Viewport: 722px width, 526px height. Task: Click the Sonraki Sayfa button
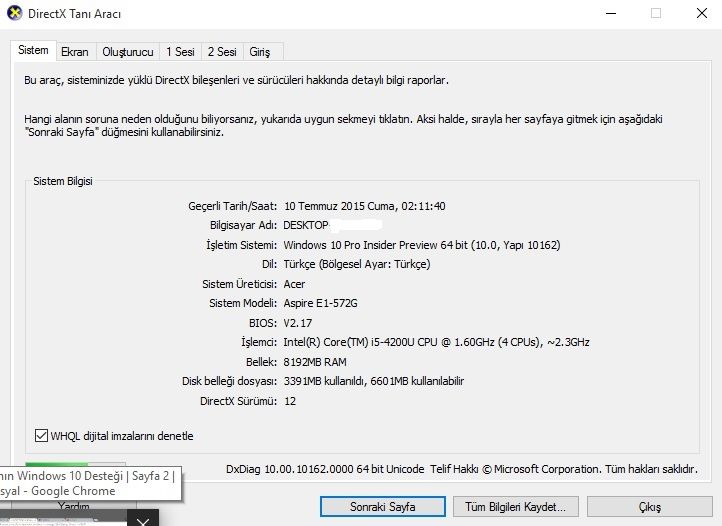(383, 507)
